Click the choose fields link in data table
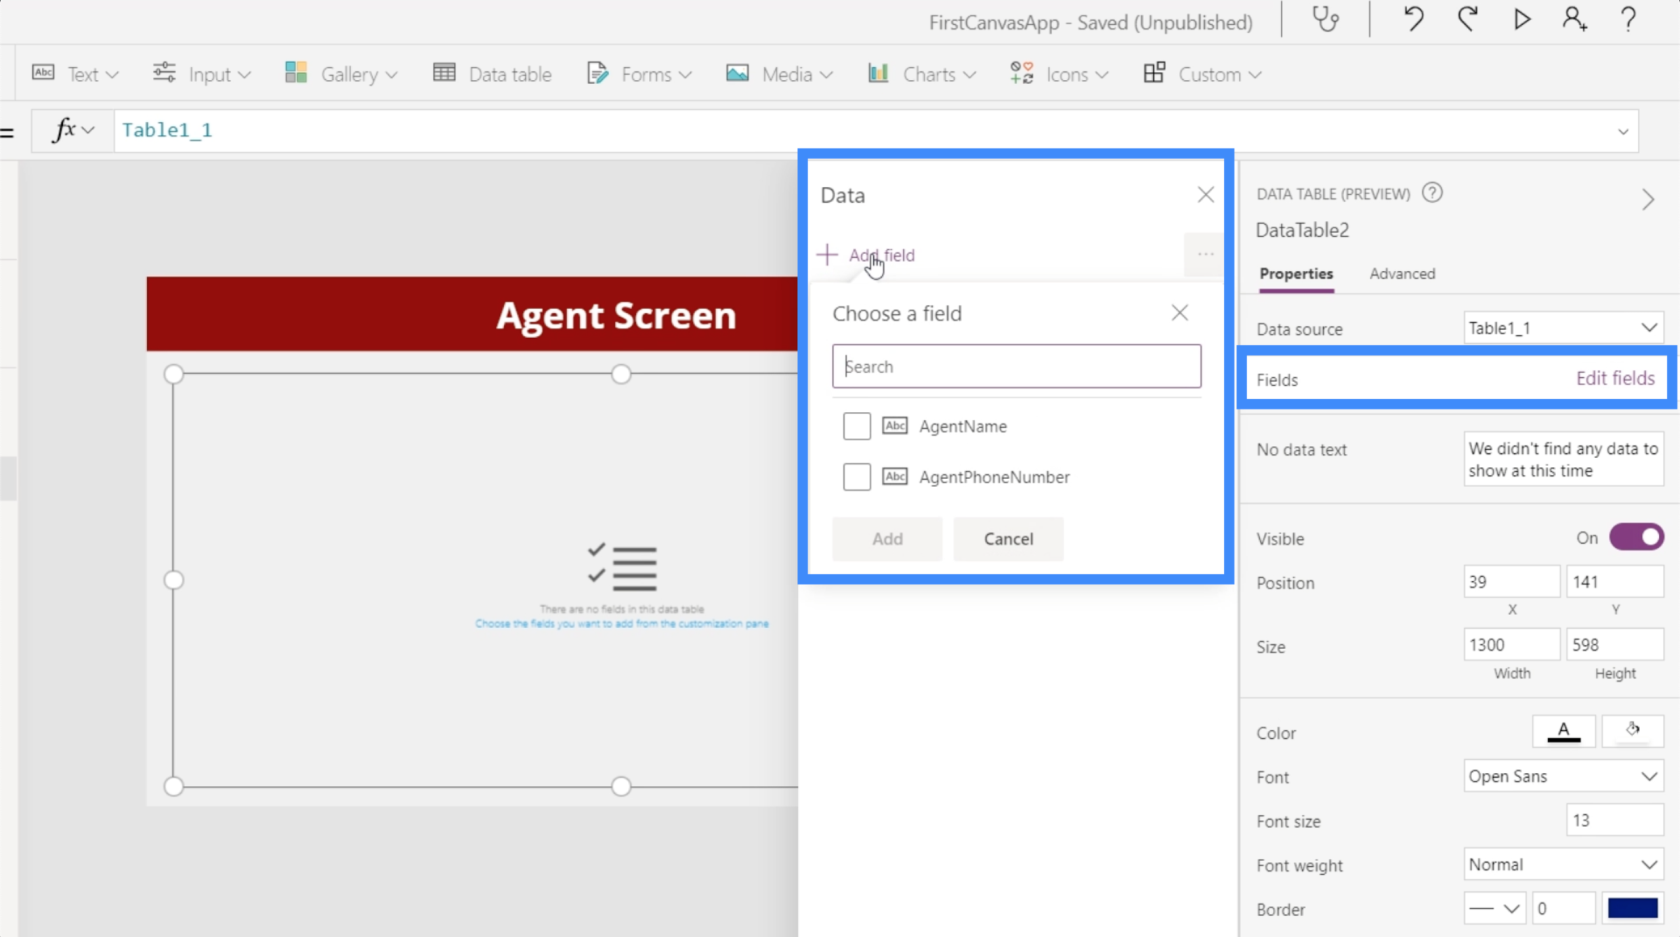 coord(622,624)
